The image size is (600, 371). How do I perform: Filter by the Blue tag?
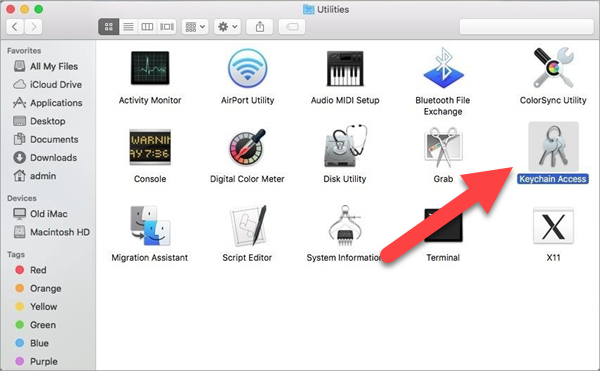click(32, 343)
